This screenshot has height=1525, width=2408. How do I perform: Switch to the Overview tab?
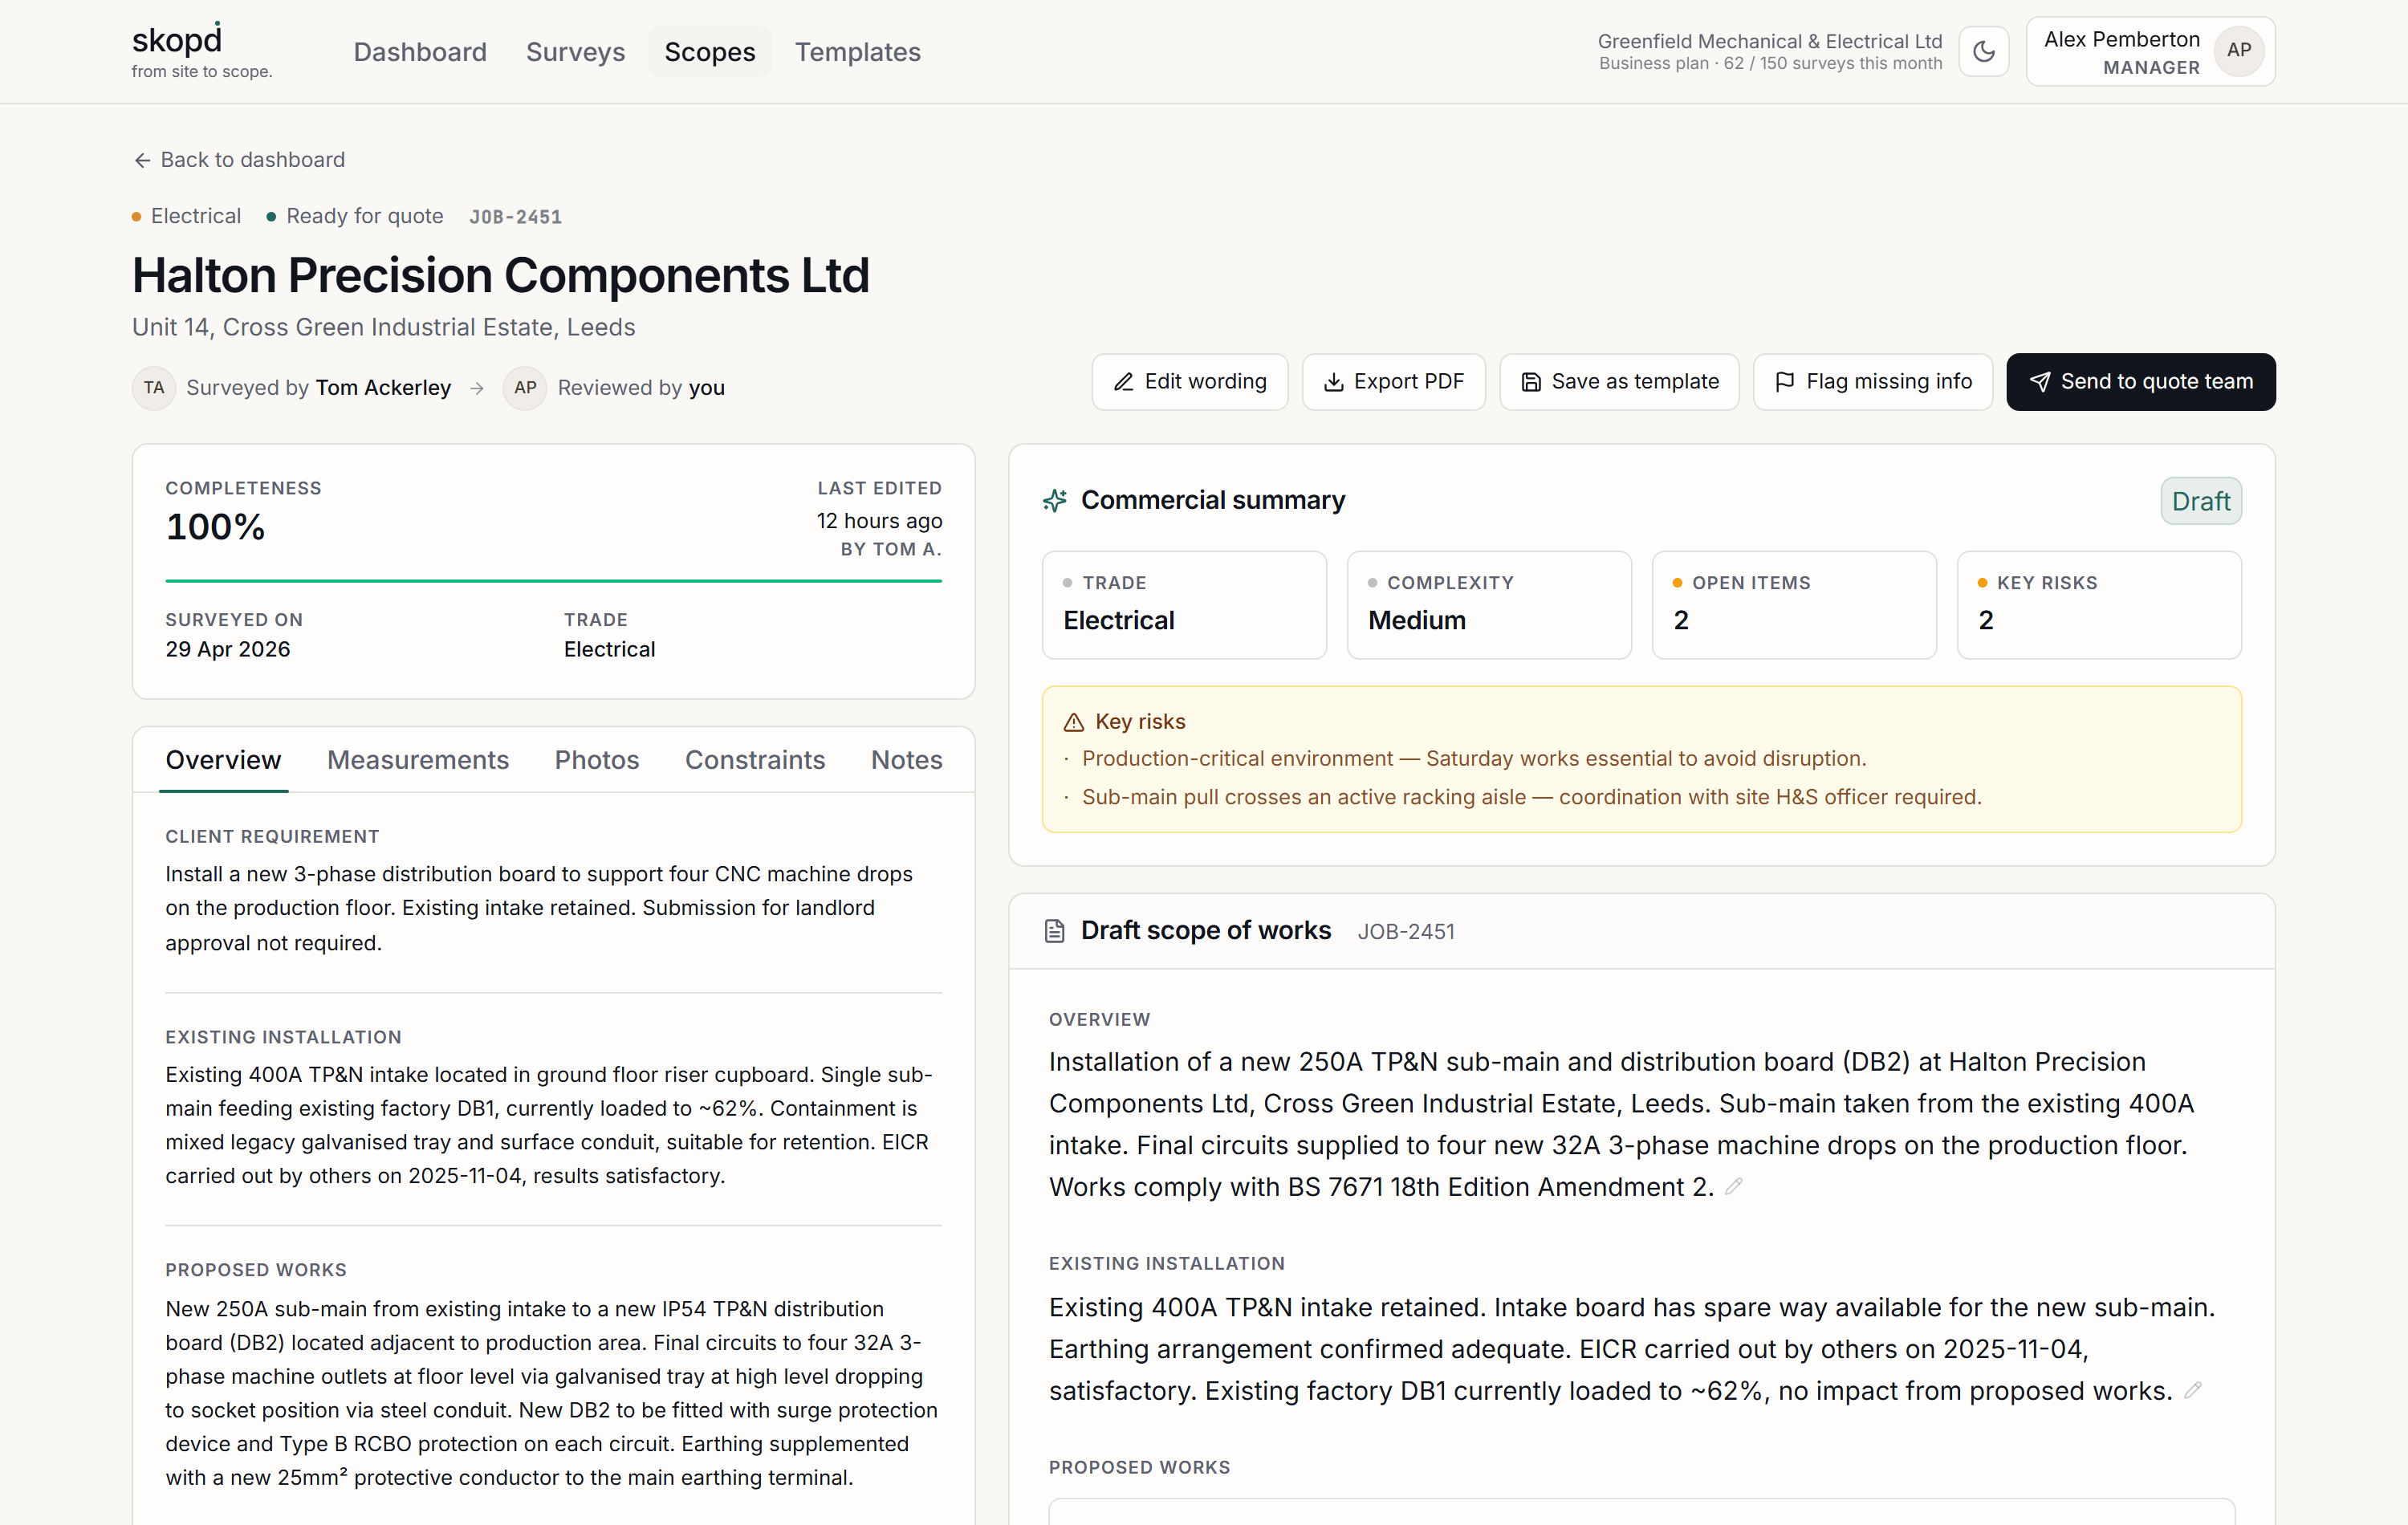pos(223,760)
